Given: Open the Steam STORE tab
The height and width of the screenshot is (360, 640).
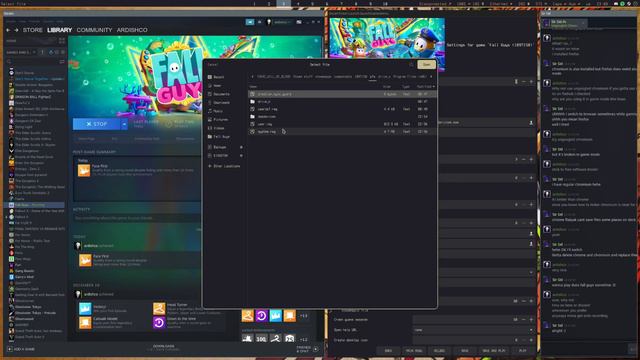Looking at the screenshot, I should coord(33,30).
